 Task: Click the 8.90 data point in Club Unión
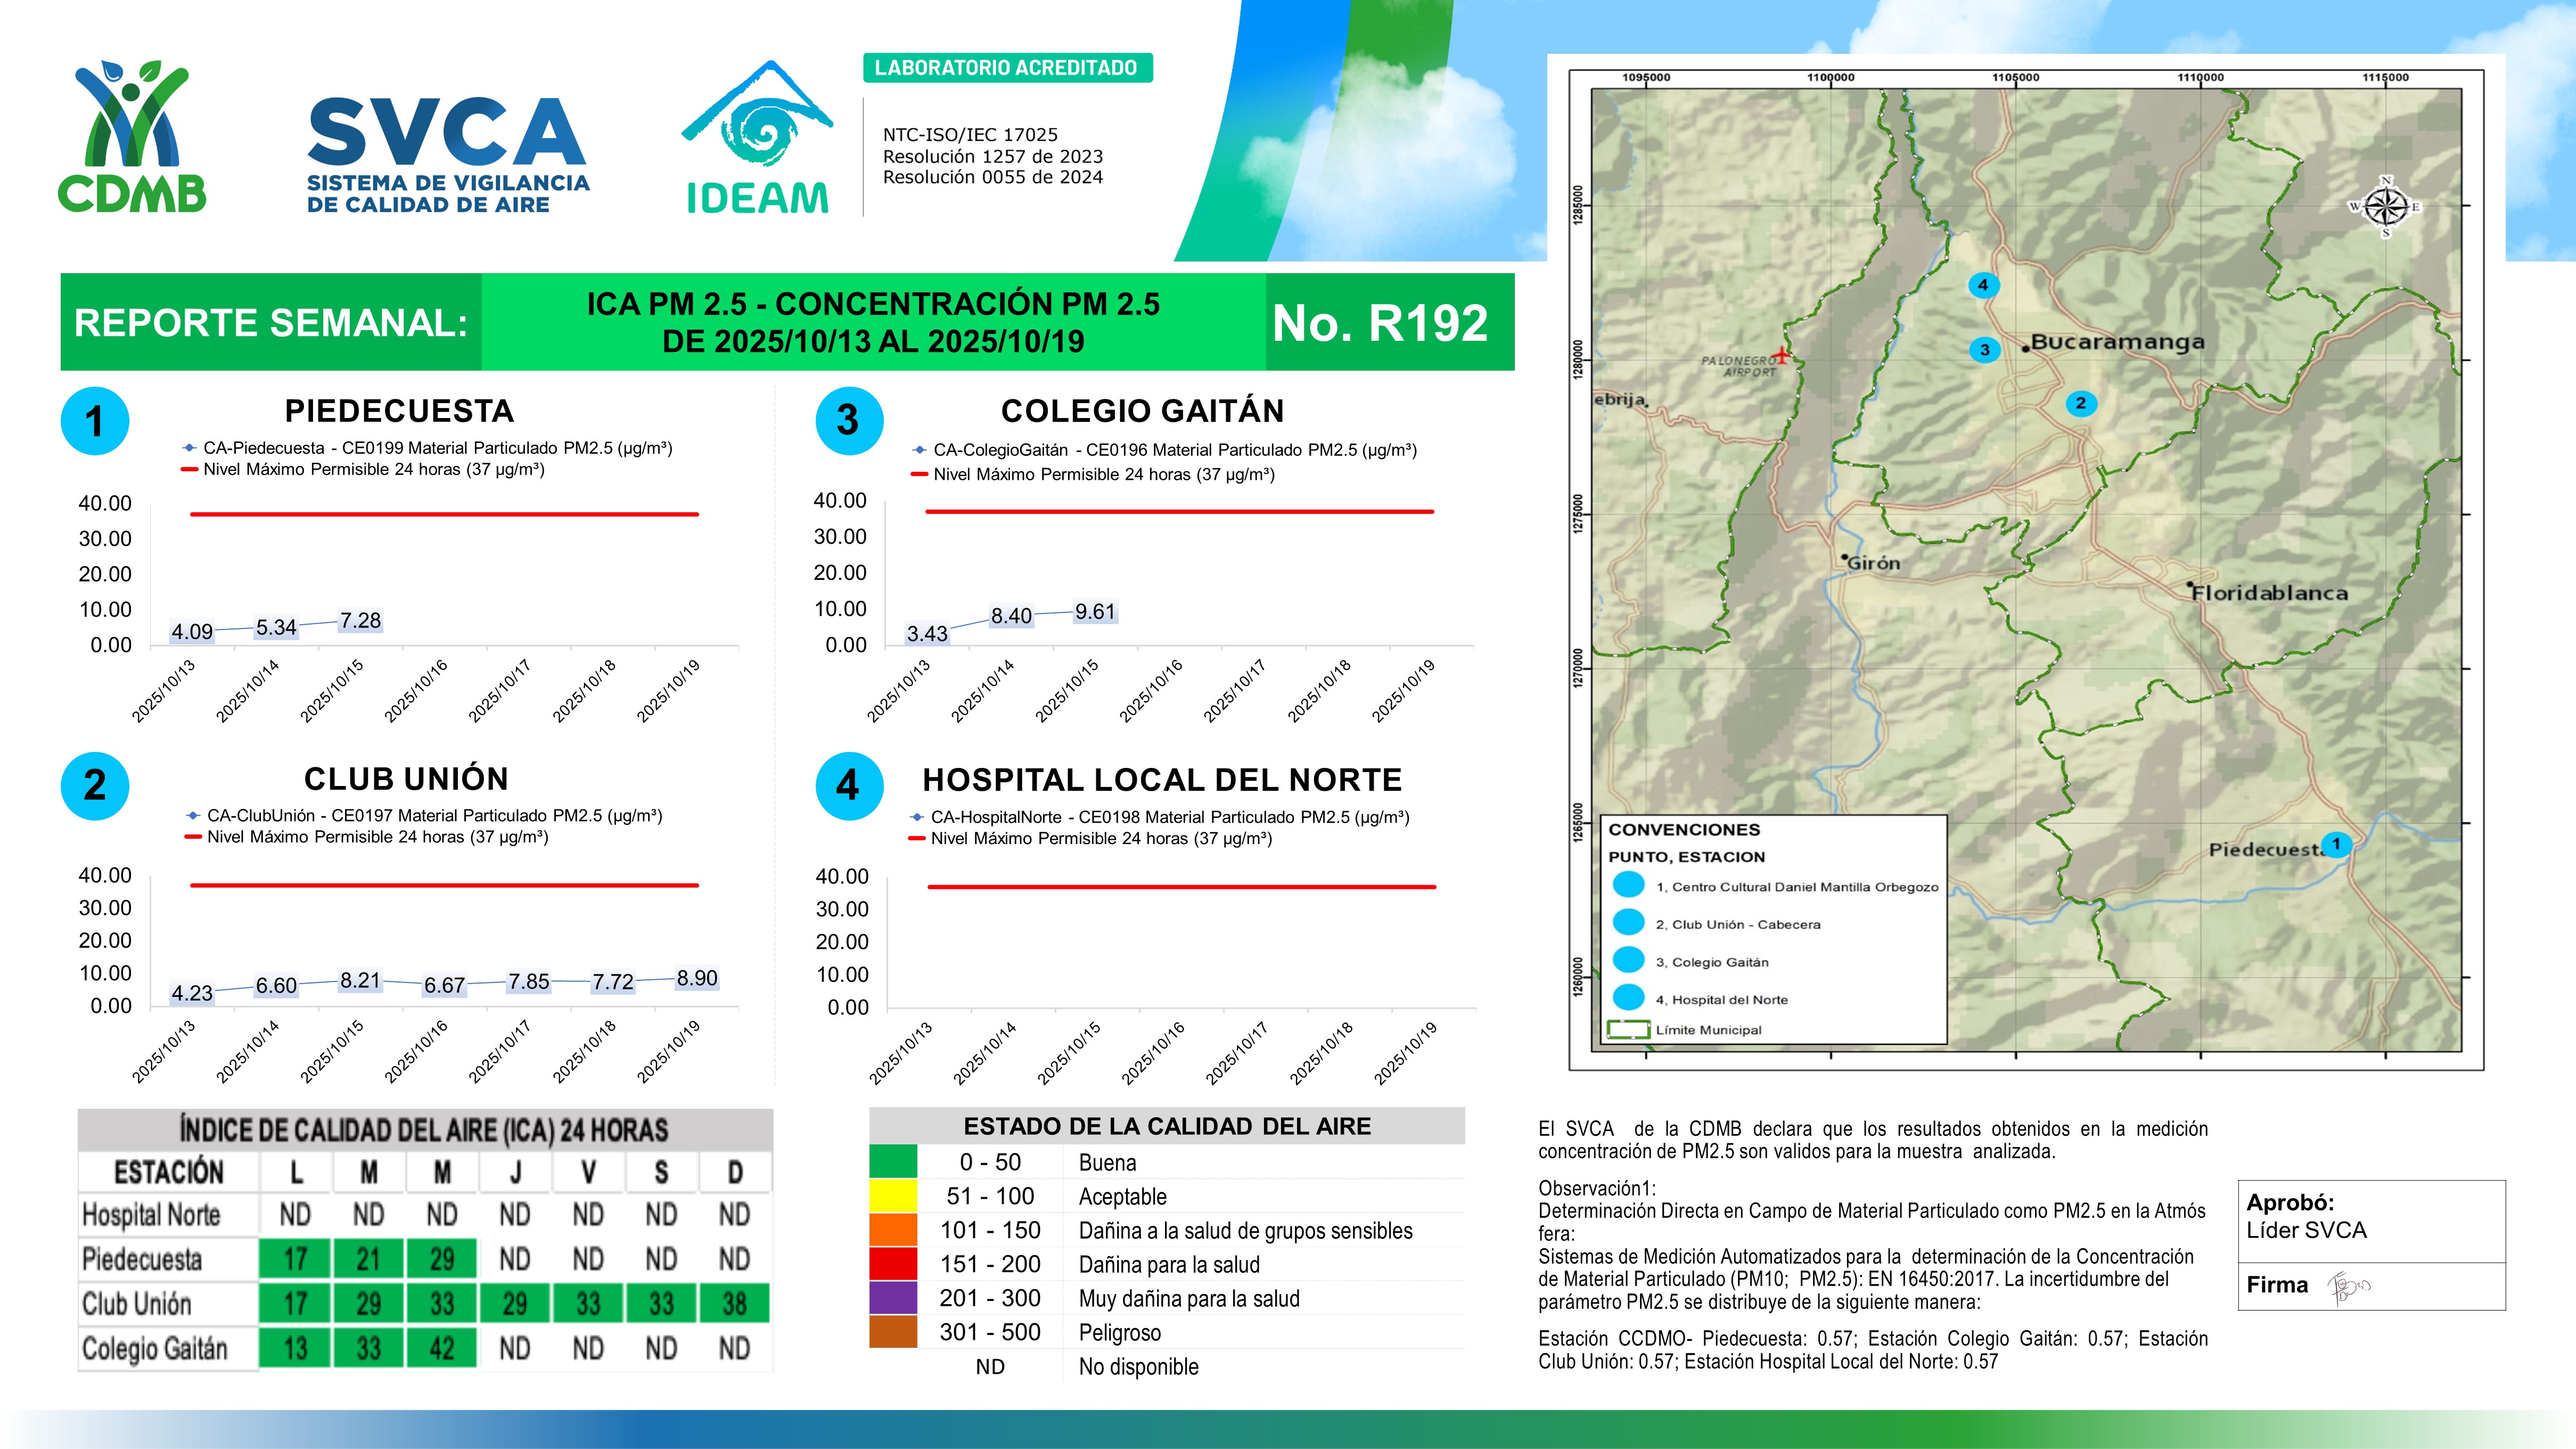697,978
